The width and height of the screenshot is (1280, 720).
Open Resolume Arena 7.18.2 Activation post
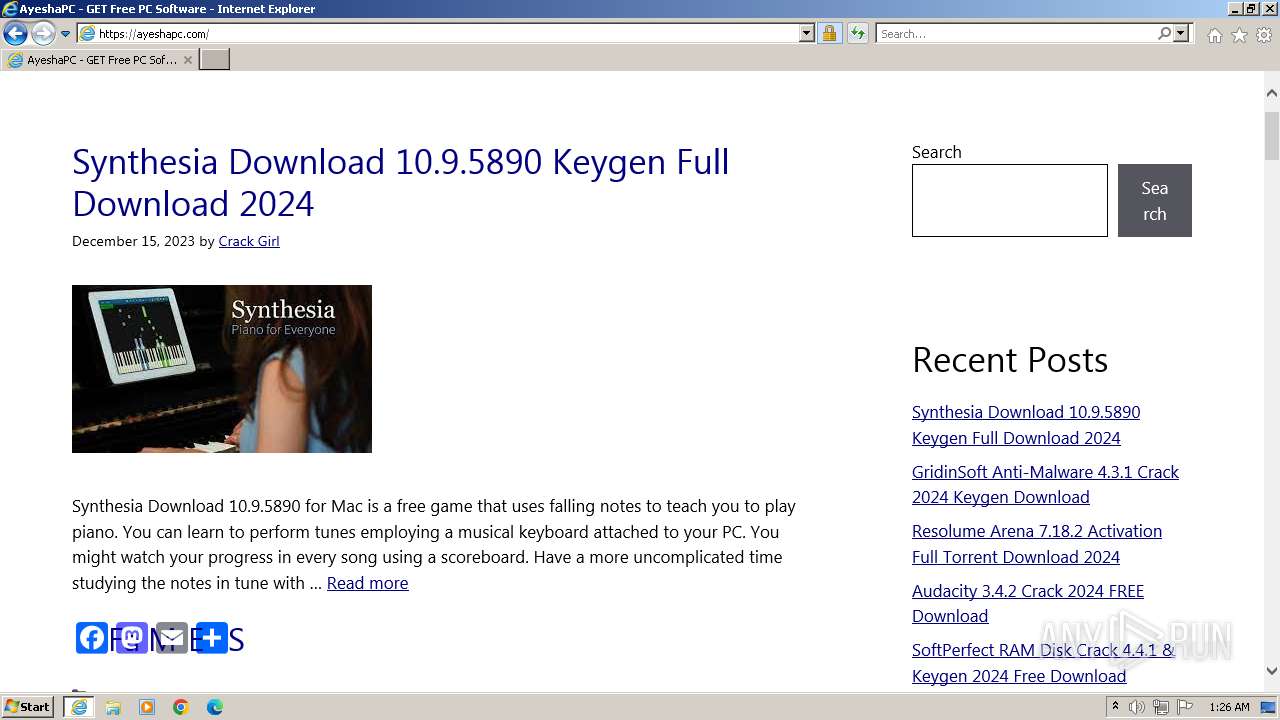(x=1037, y=544)
